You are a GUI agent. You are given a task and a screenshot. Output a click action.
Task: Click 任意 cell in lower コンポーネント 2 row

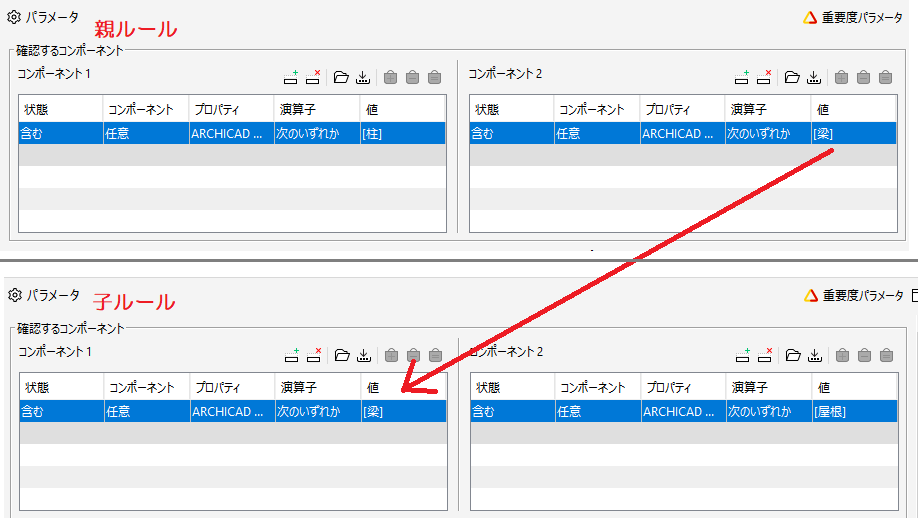598,411
